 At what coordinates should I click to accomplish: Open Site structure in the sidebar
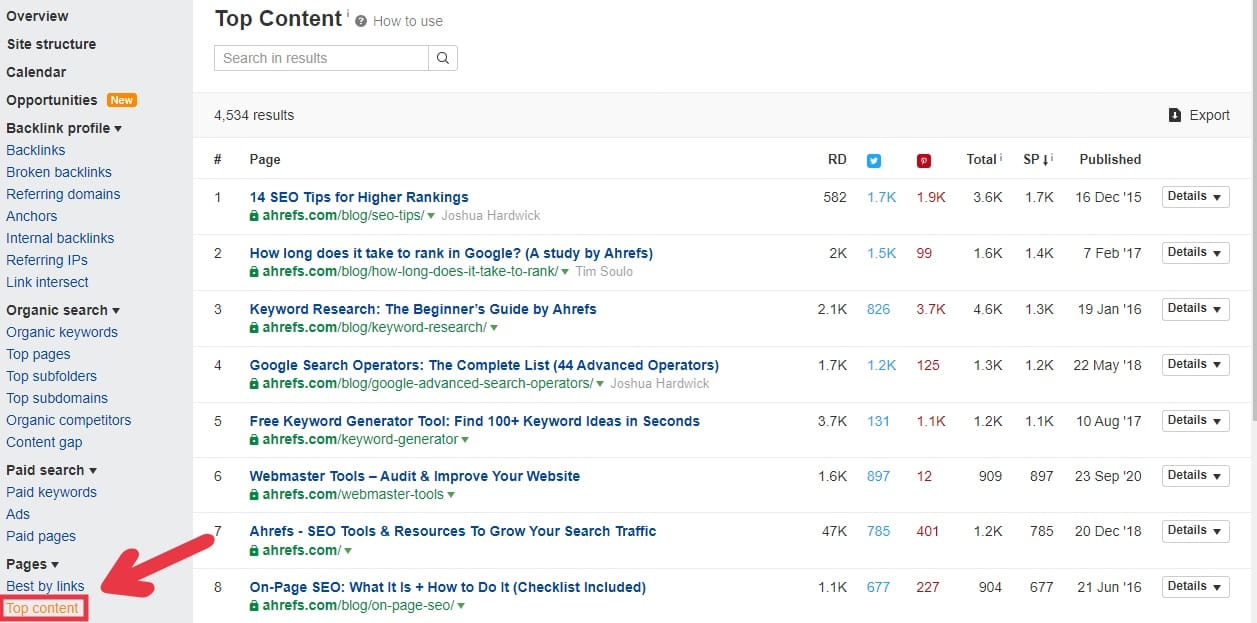pos(51,44)
